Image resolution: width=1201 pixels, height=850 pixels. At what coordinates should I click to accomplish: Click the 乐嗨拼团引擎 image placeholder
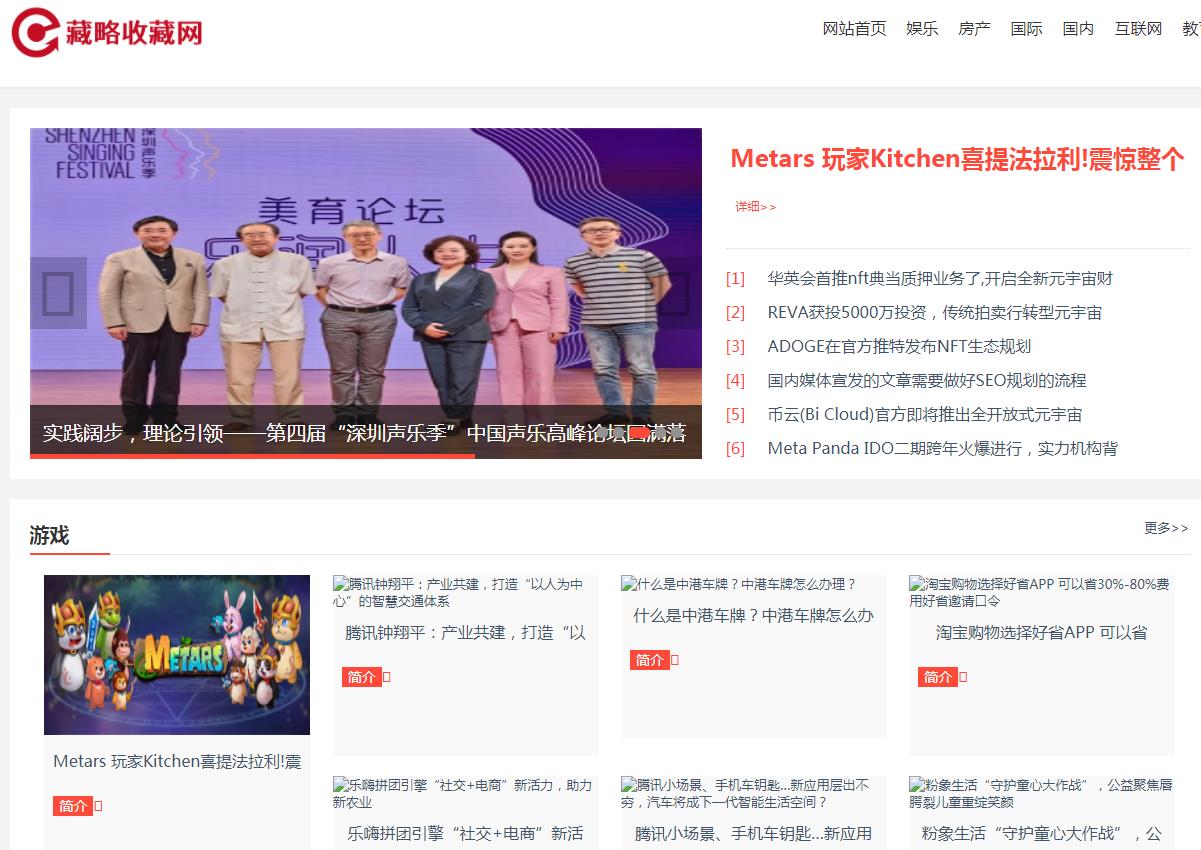[465, 794]
